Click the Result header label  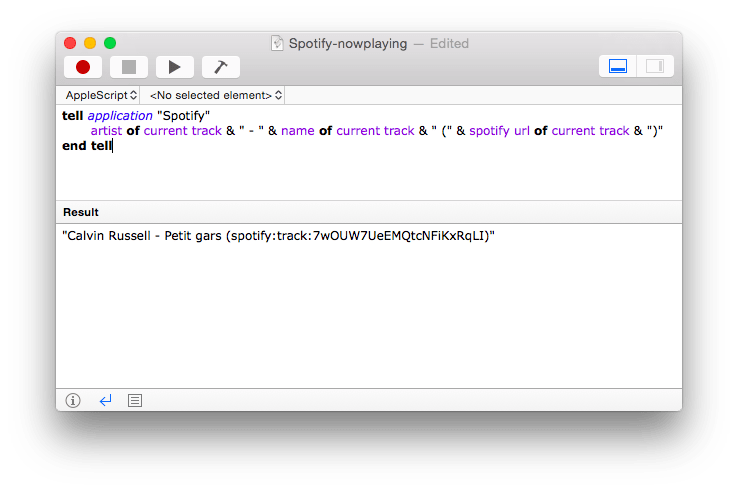[81, 212]
